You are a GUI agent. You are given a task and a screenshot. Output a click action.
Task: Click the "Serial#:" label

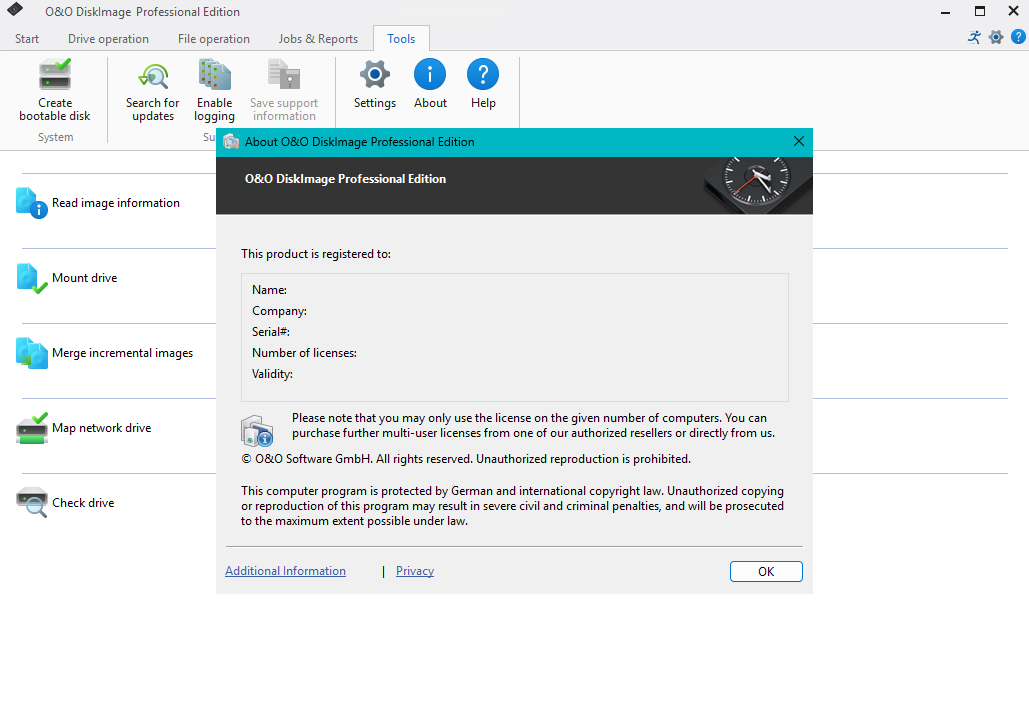[271, 332]
